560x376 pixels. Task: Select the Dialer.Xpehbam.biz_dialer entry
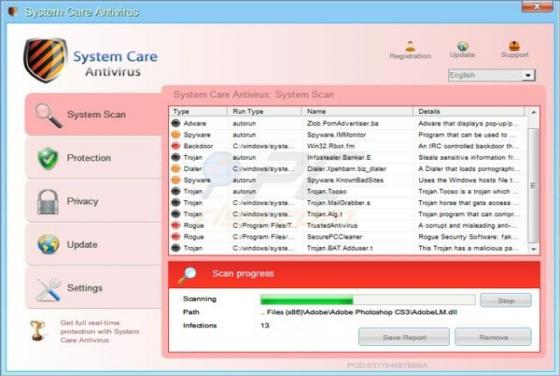346,169
